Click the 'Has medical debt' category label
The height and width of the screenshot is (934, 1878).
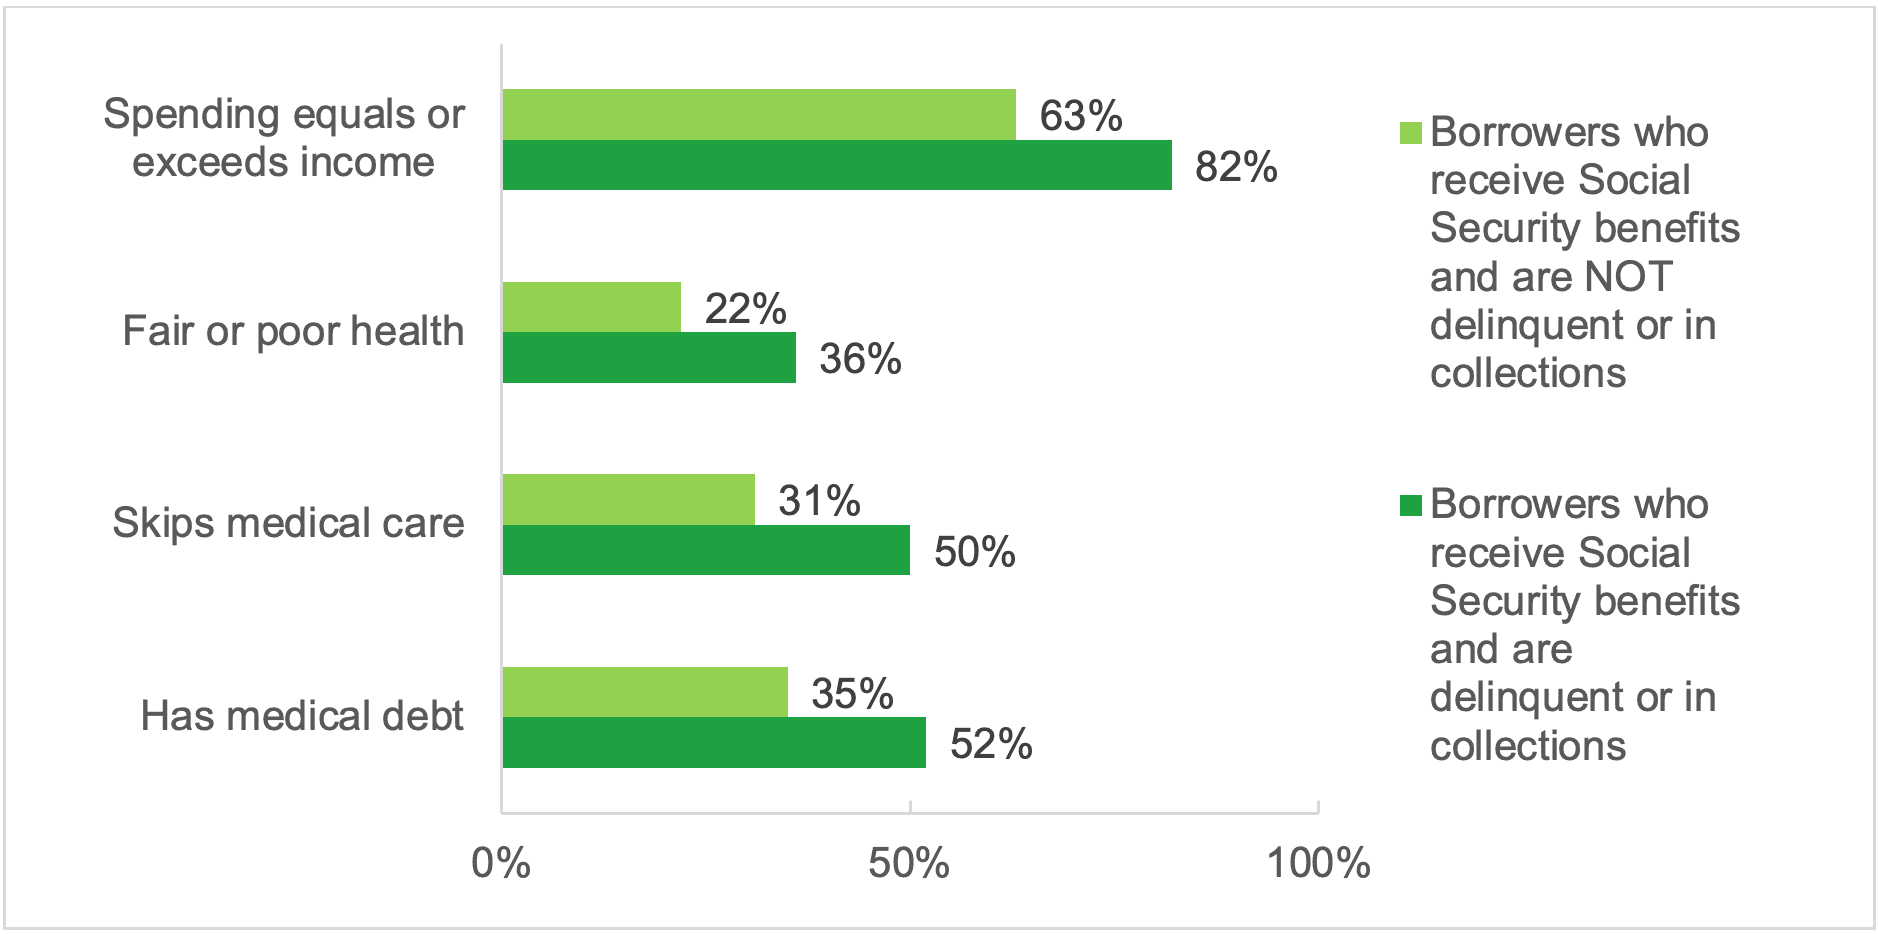(x=302, y=716)
